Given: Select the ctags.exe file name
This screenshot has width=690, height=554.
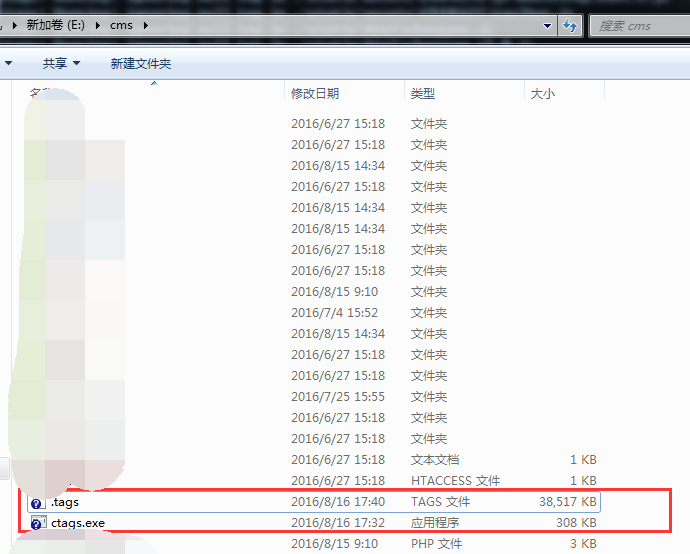Looking at the screenshot, I should click(78, 523).
